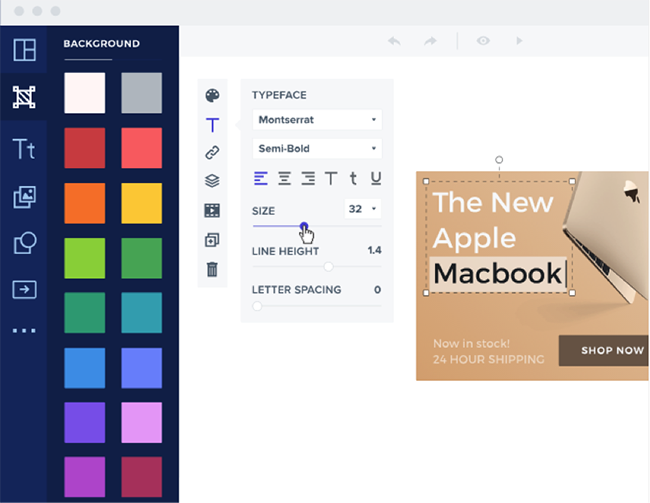650x503 pixels.
Task: Open the shapes tool in sidebar
Action: point(25,243)
